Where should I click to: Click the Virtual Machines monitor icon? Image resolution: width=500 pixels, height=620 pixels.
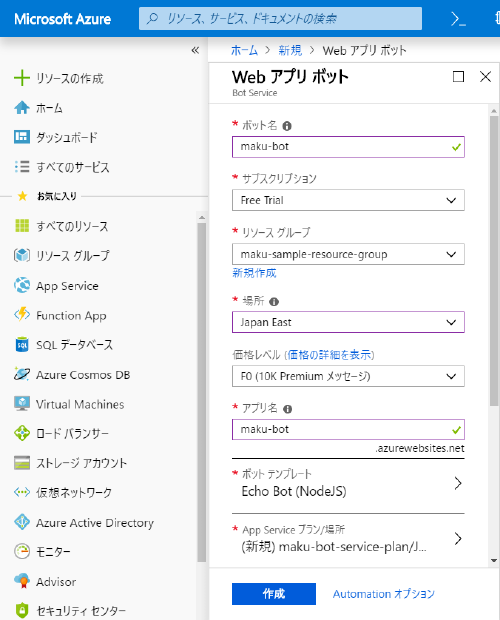pos(22,404)
